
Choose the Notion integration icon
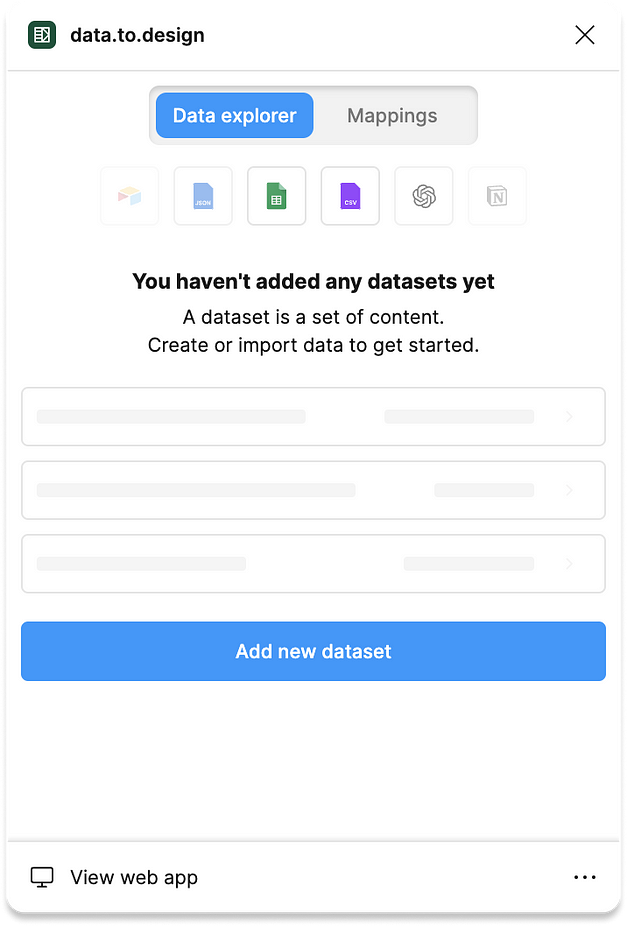497,196
